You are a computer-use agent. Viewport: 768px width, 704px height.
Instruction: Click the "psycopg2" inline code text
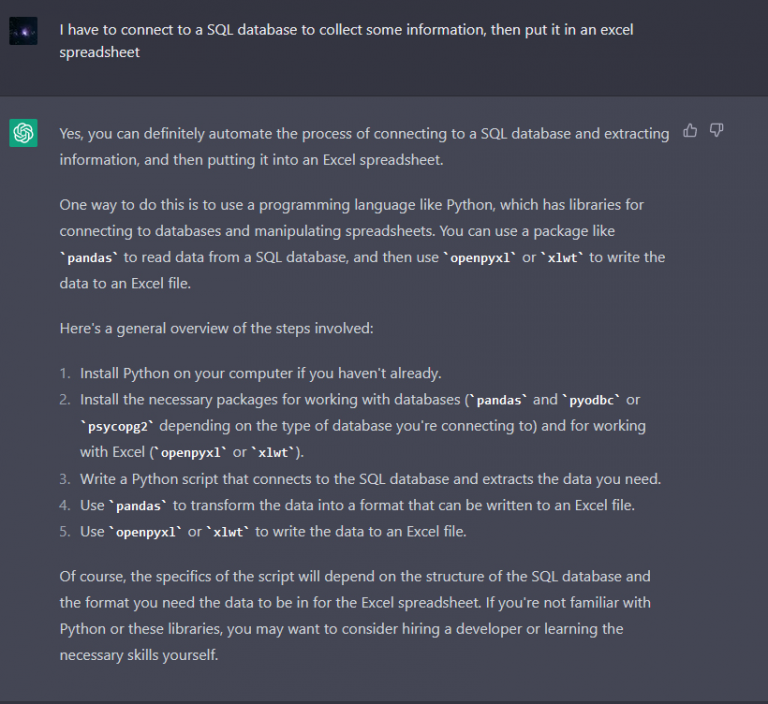[x=115, y=426]
